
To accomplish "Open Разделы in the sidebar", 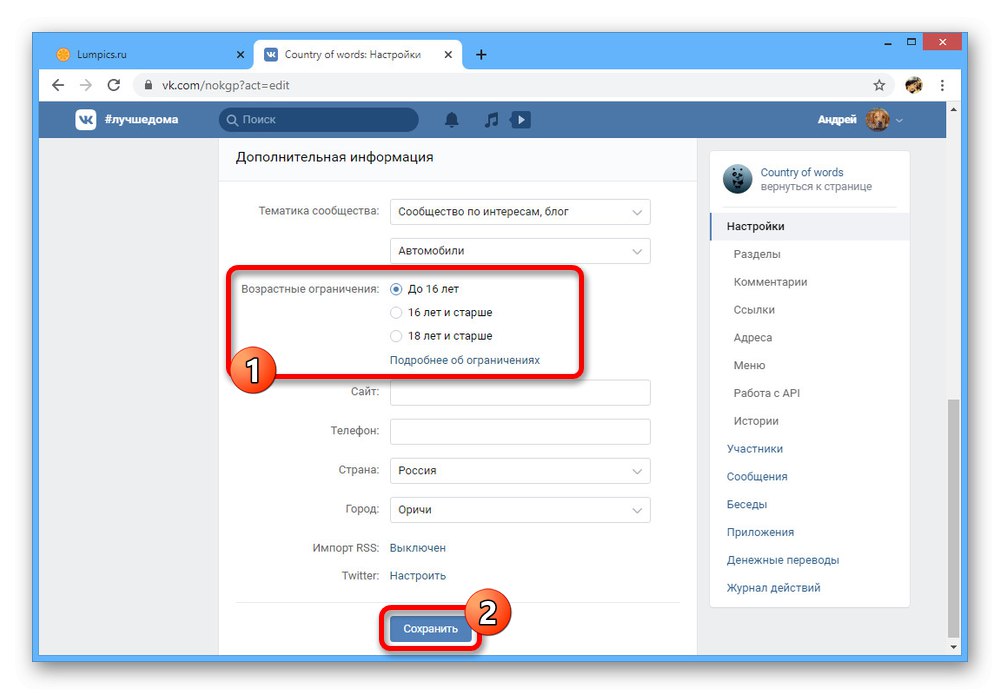I will click(757, 254).
